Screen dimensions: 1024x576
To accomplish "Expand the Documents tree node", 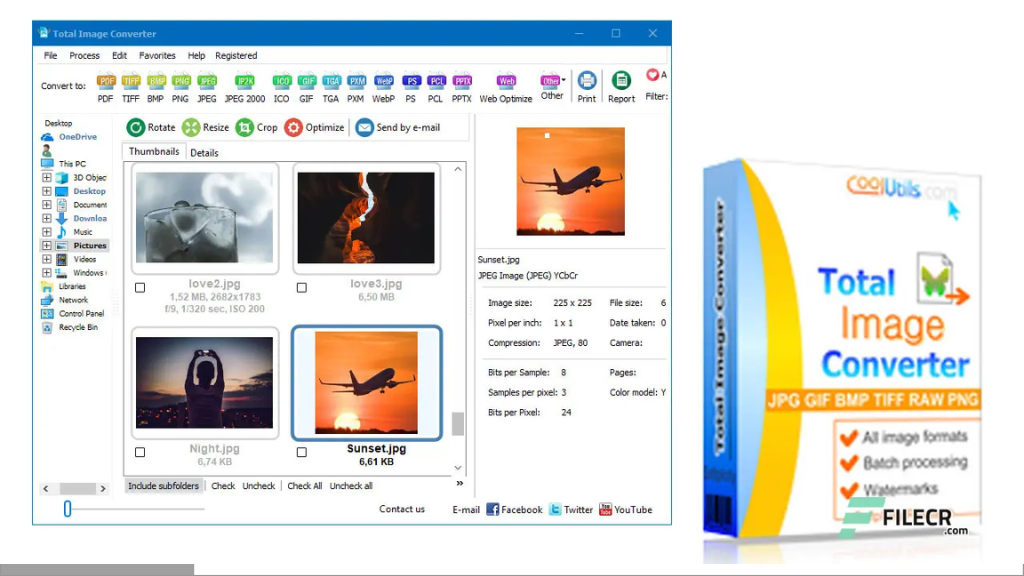I will [46, 205].
